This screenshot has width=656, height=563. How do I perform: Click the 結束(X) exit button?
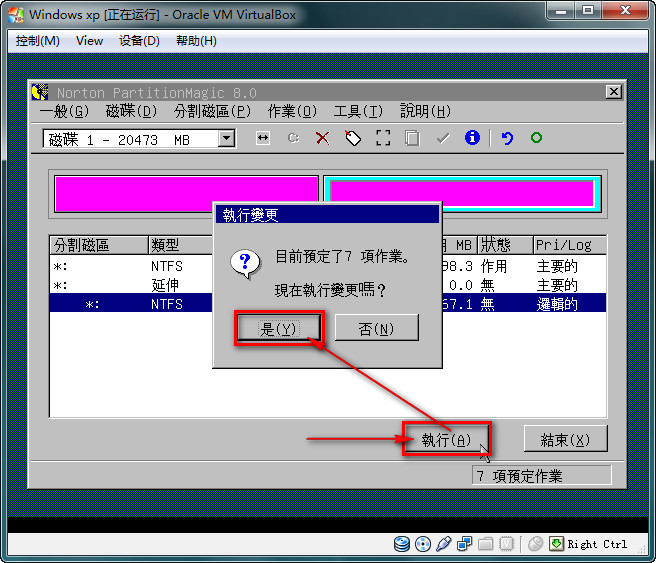[x=565, y=440]
